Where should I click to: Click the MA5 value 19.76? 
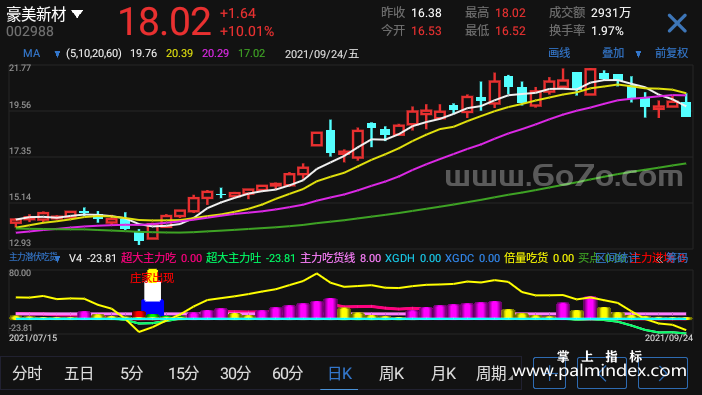click(144, 54)
